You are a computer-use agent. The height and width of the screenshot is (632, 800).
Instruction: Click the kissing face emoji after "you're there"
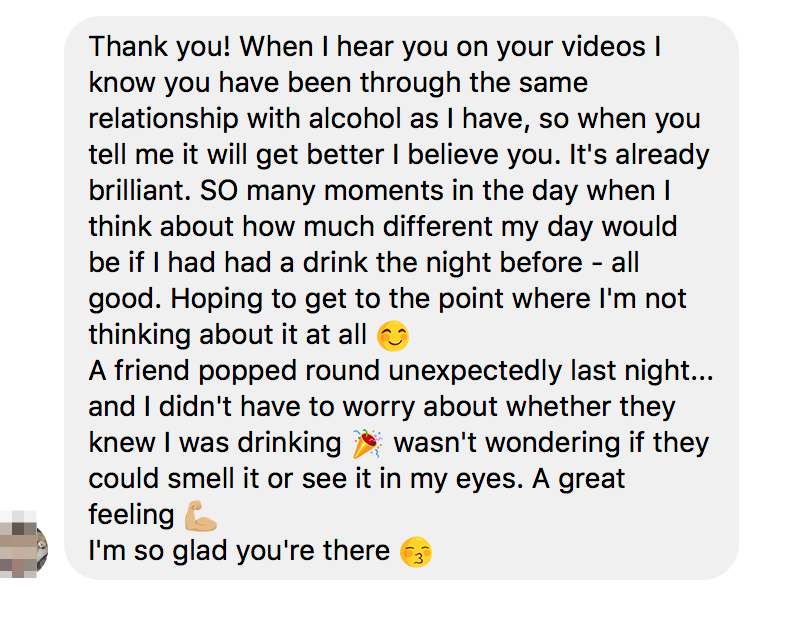[416, 552]
